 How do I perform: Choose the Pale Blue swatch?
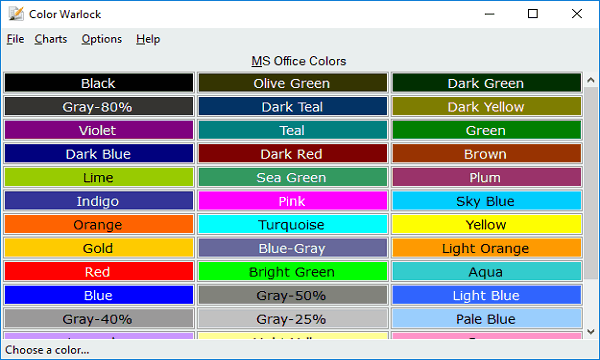click(486, 319)
